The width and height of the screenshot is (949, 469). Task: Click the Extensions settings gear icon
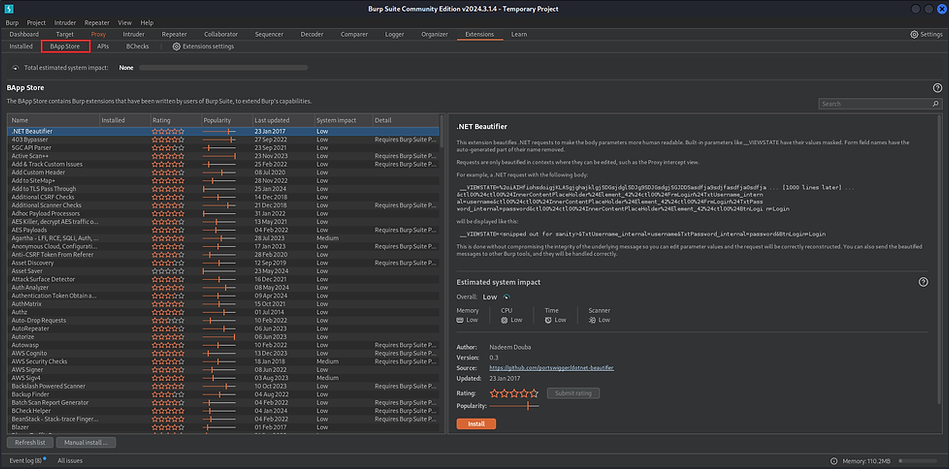tap(177, 47)
